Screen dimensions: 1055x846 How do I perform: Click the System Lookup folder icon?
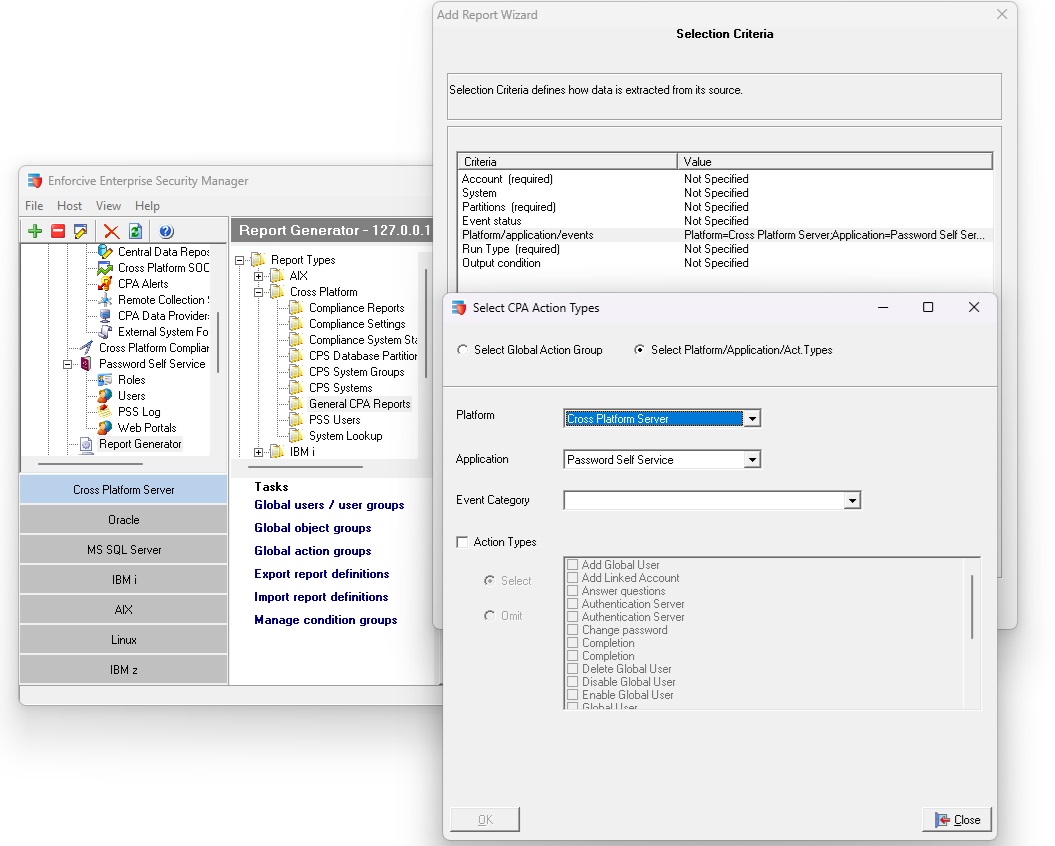coord(296,436)
